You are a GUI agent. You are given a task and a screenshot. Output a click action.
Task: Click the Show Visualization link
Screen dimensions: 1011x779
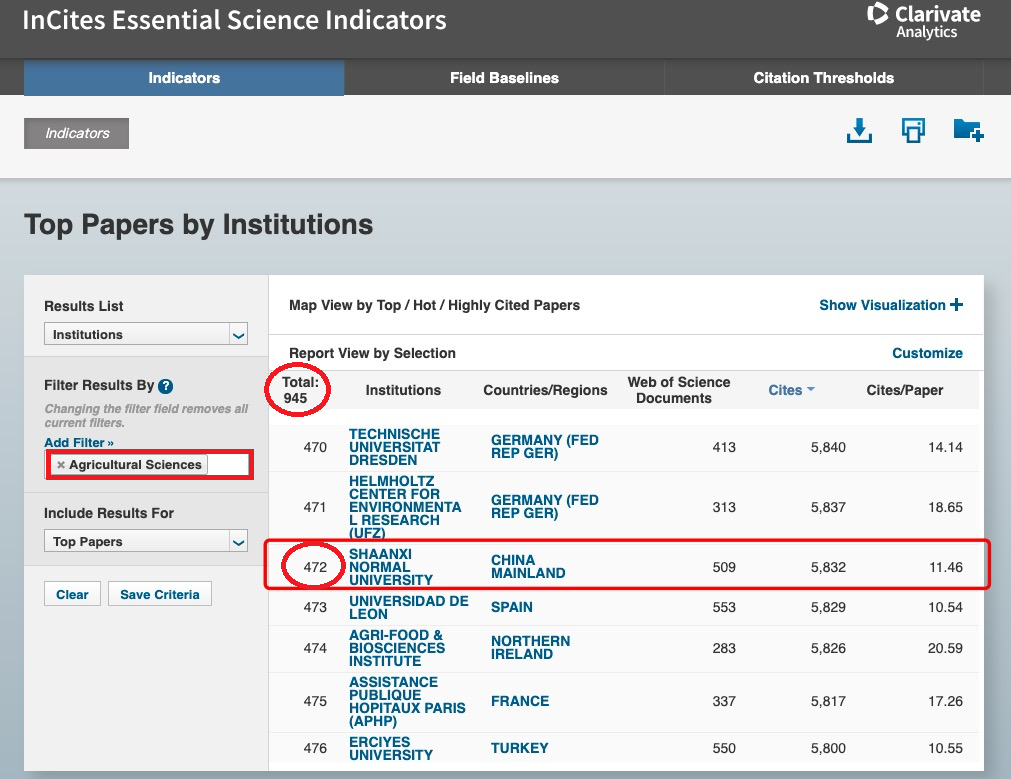[882, 305]
